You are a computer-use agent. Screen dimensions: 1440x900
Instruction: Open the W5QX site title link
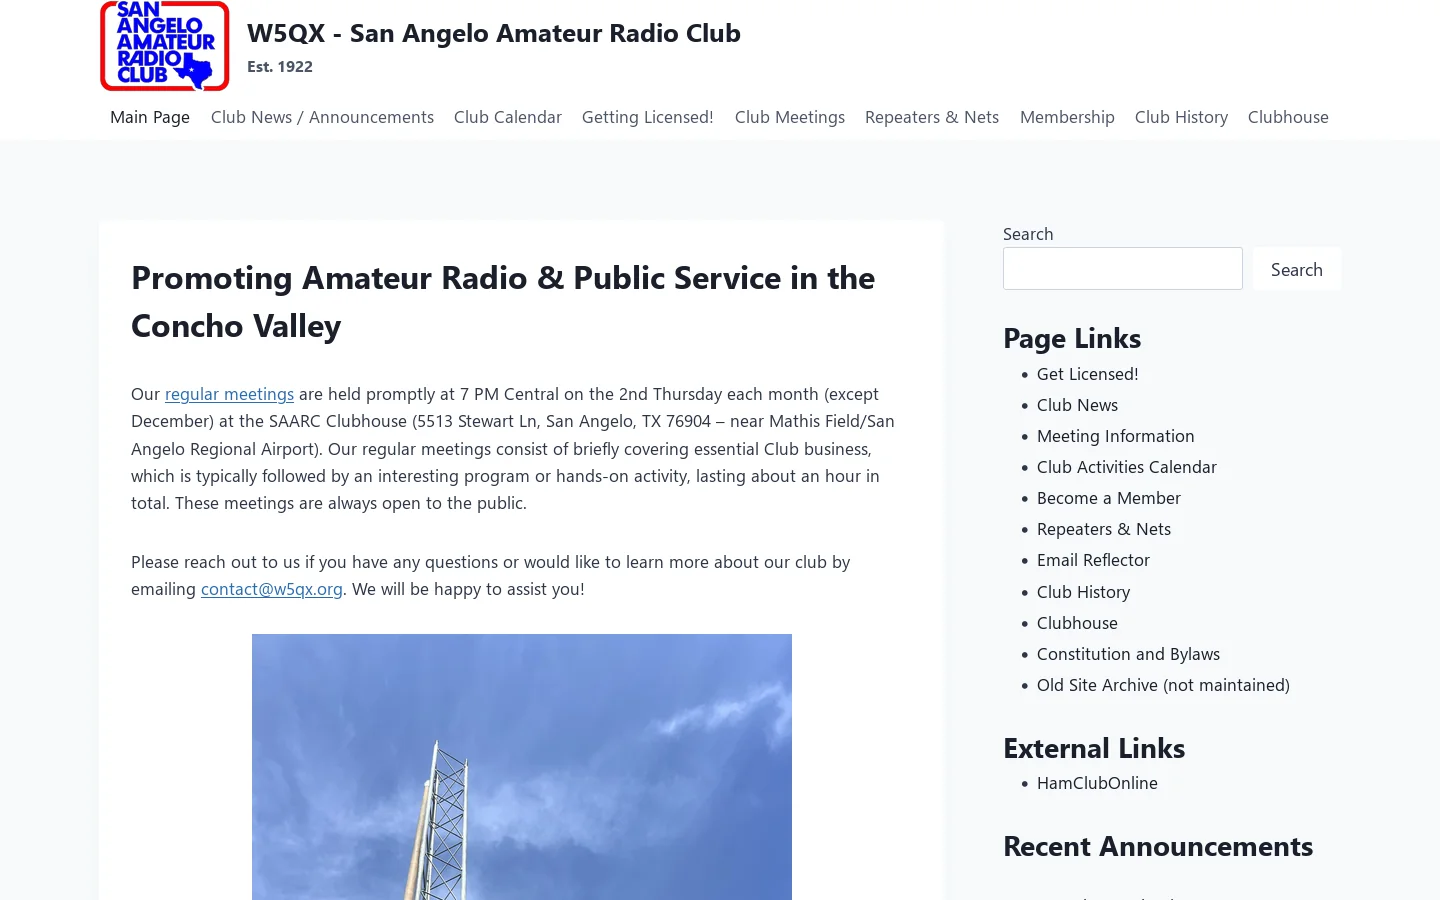494,33
